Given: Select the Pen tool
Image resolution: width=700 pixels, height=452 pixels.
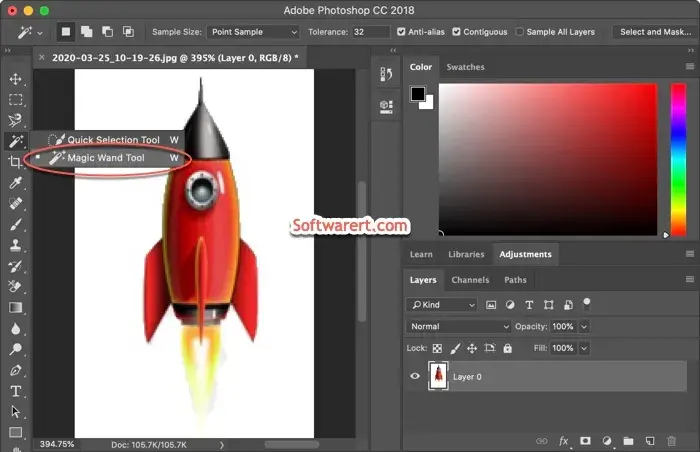Looking at the screenshot, I should coord(16,370).
